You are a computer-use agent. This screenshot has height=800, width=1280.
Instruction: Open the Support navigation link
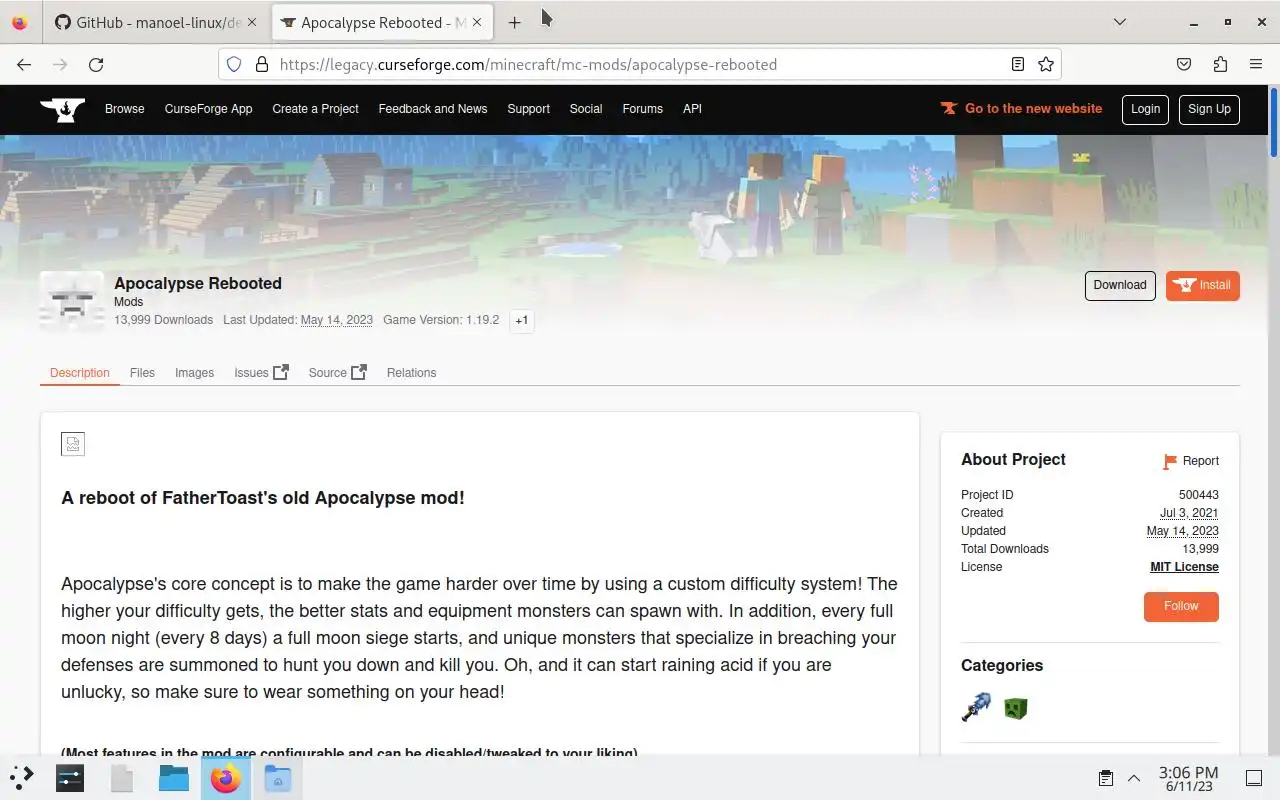[528, 109]
